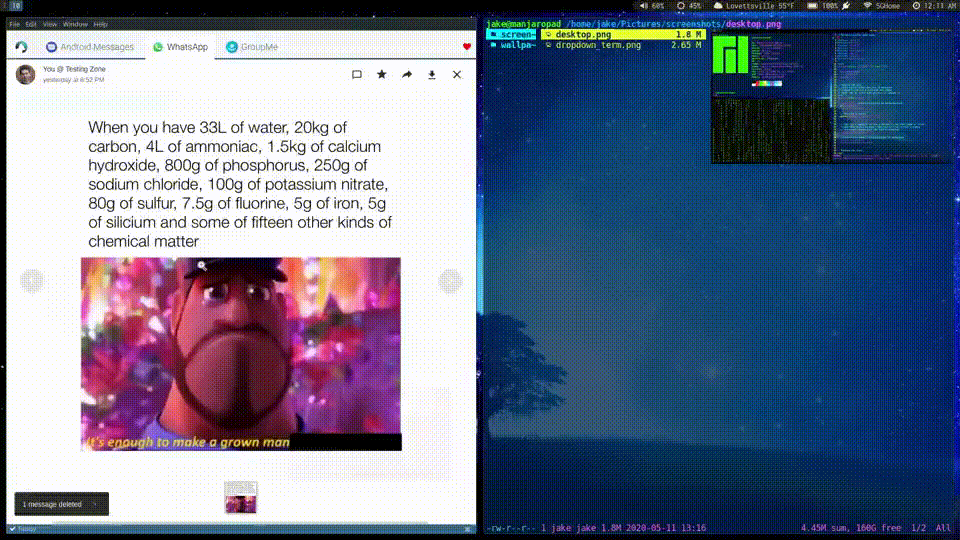The height and width of the screenshot is (540, 960).
Task: Switch to the GroupMe tab
Action: tap(252, 47)
